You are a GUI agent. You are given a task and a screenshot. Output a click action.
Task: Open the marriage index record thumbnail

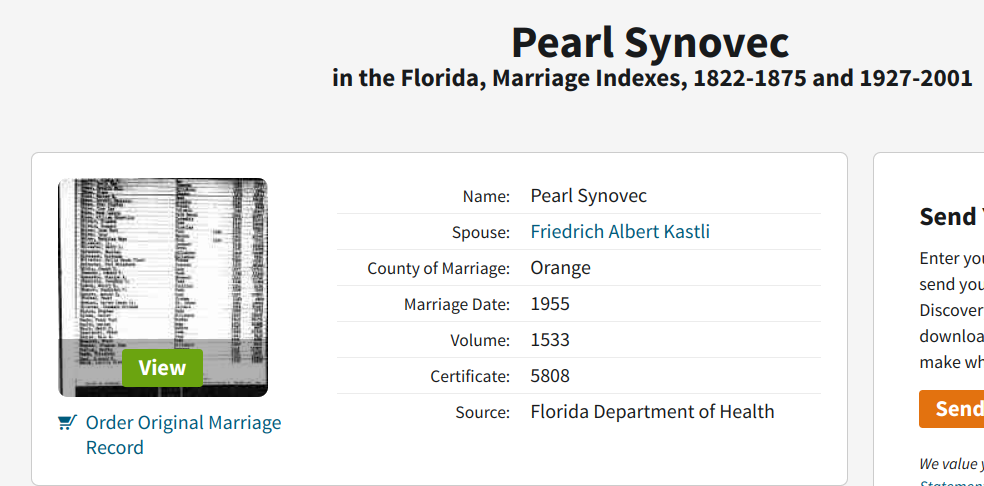163,288
